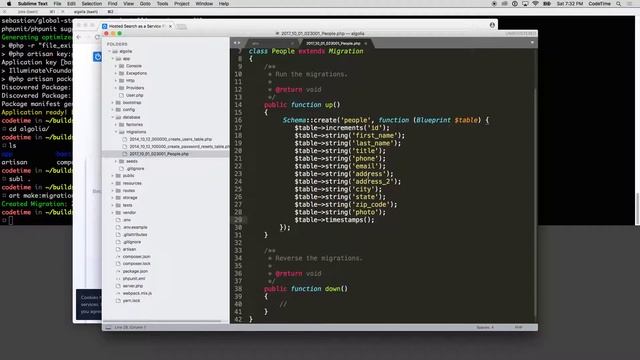
Task: Open composer.json in sidebar
Action: pos(136,257)
